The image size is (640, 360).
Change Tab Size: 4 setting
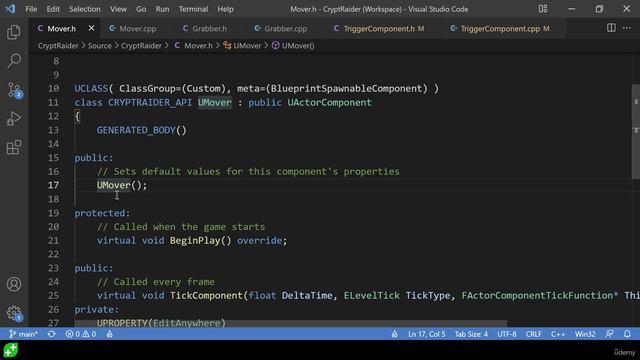point(471,334)
